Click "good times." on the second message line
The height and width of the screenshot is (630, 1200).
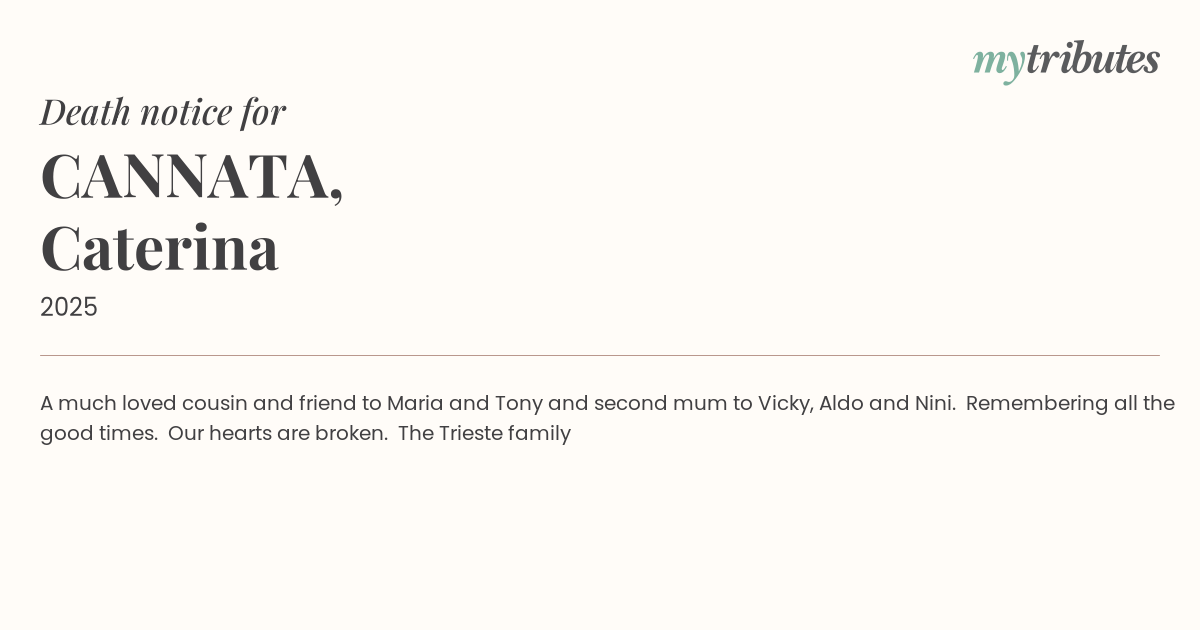click(99, 434)
